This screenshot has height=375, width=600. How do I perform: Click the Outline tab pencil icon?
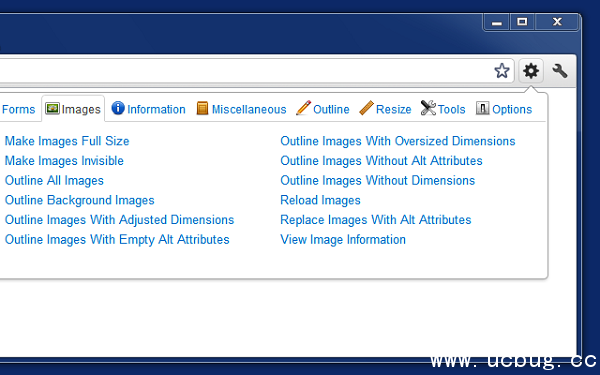303,108
